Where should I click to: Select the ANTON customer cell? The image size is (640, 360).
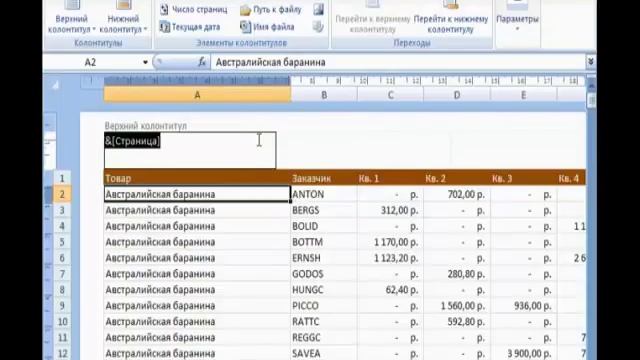point(324,194)
